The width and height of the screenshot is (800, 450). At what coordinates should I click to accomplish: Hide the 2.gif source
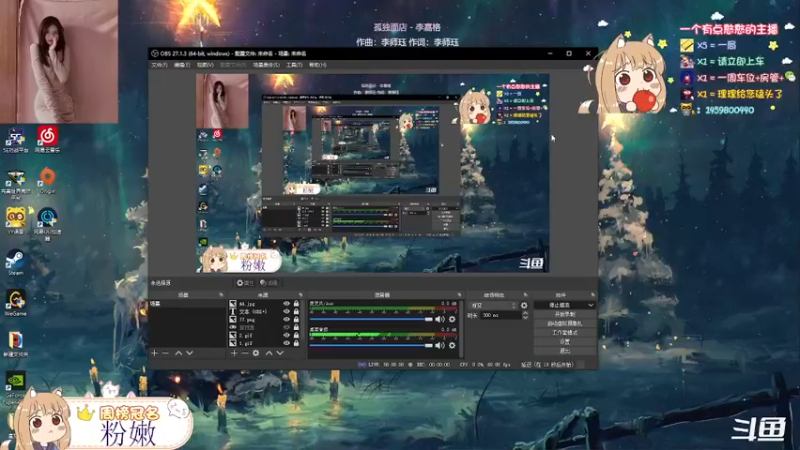pyautogui.click(x=286, y=335)
